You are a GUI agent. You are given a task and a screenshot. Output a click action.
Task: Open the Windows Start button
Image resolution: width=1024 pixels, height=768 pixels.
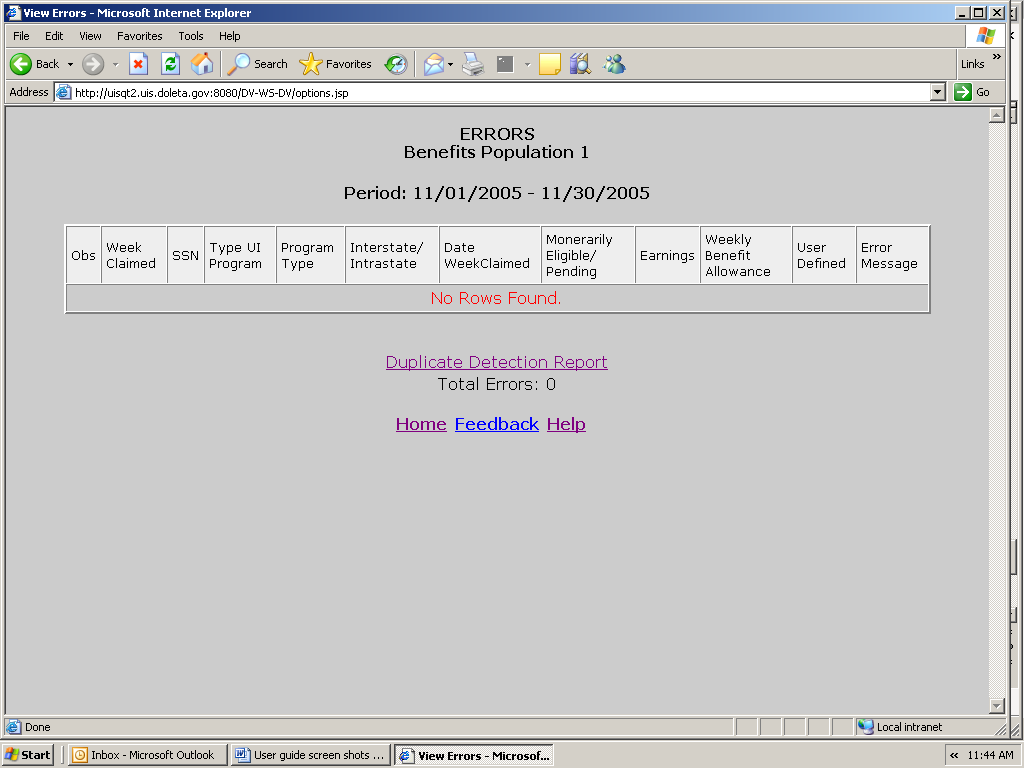click(x=27, y=755)
